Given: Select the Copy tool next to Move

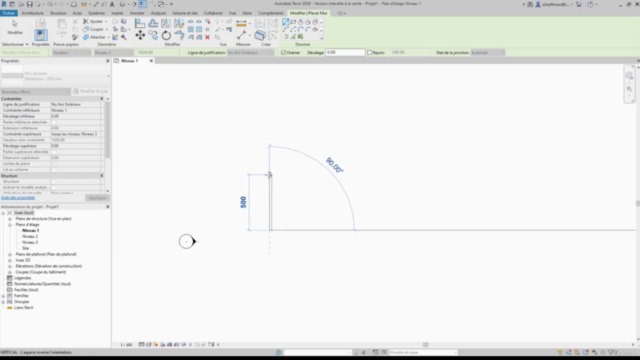Looking at the screenshot, I should click(153, 36).
